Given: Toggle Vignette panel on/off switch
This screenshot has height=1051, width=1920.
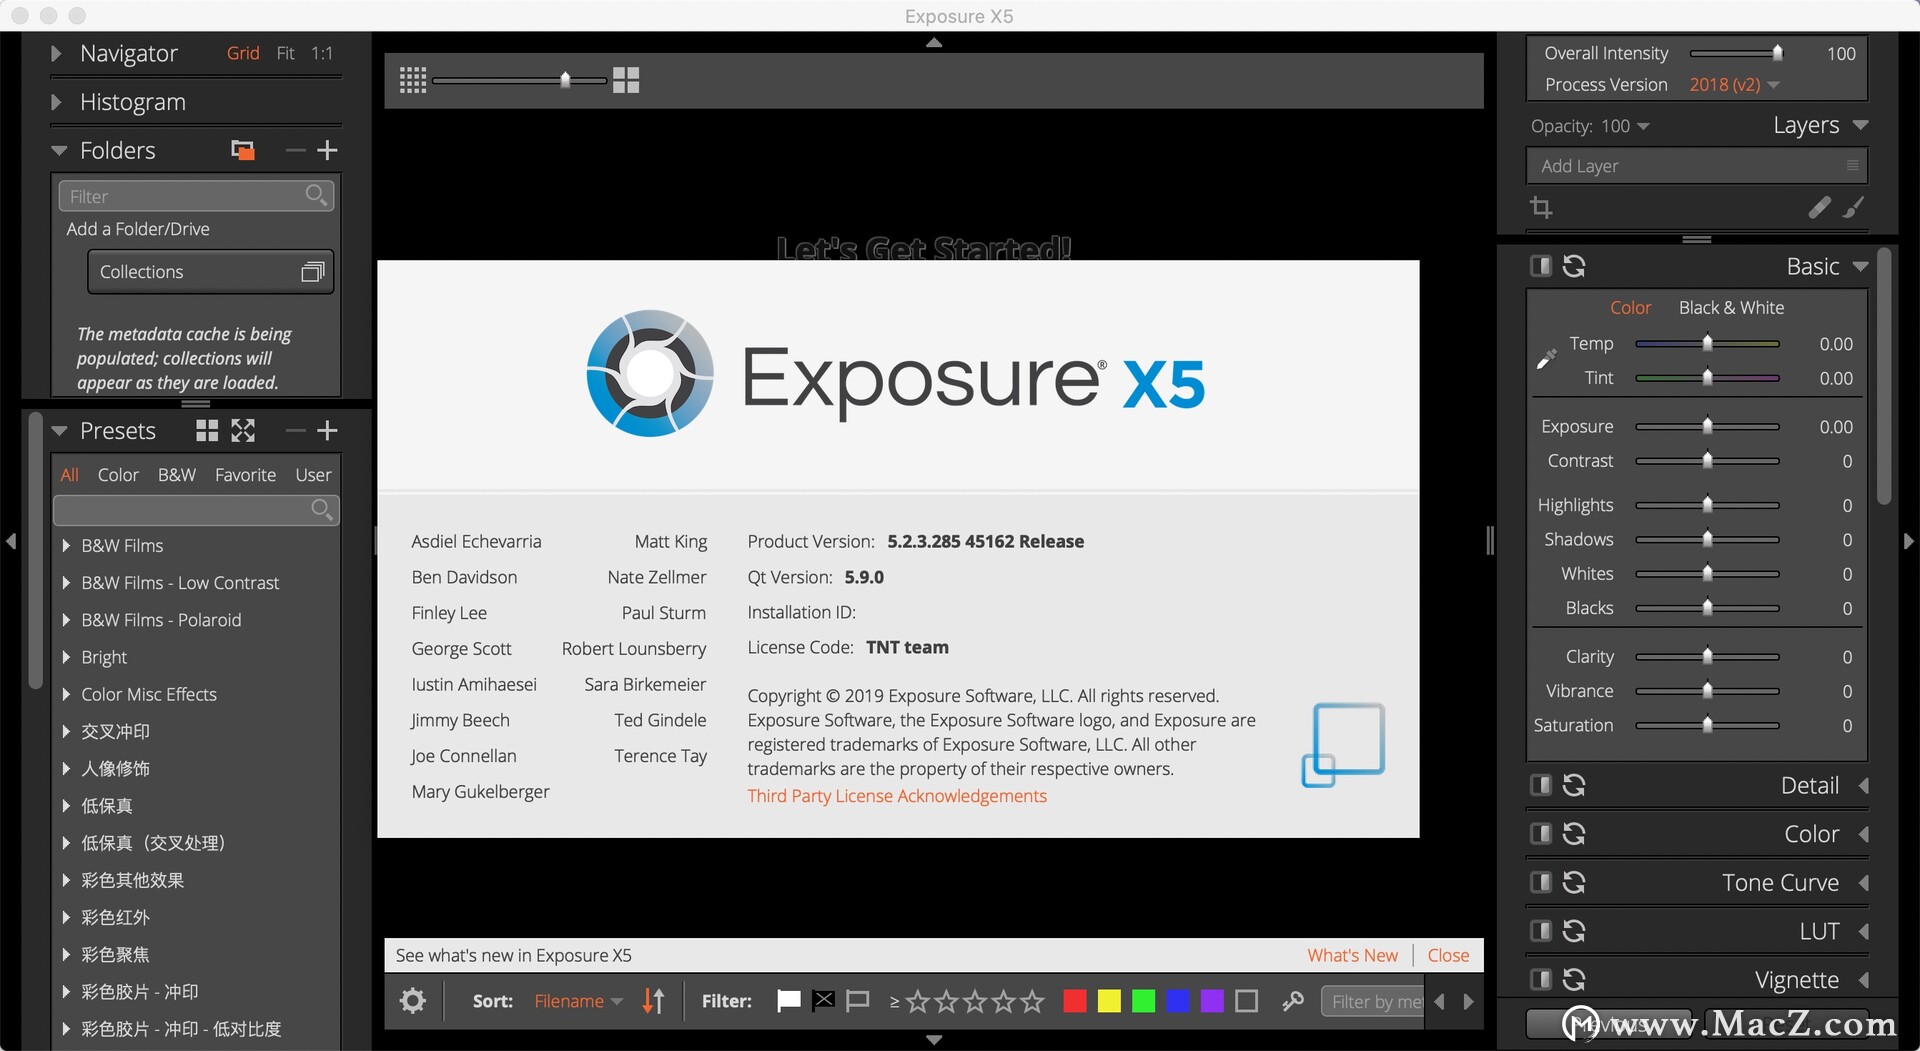Looking at the screenshot, I should 1541,979.
